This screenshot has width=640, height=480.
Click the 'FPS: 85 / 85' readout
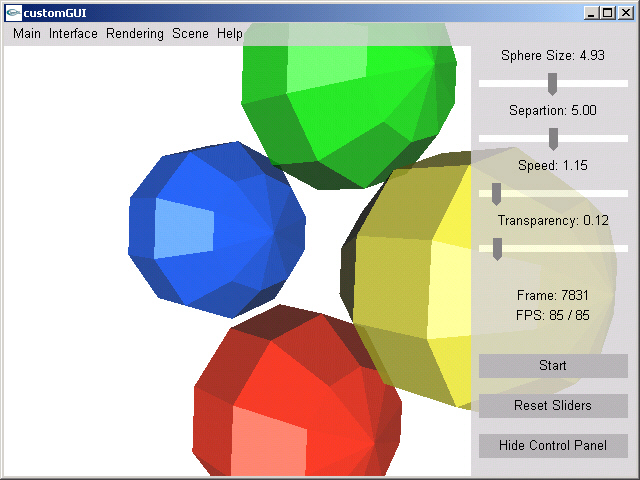click(553, 315)
